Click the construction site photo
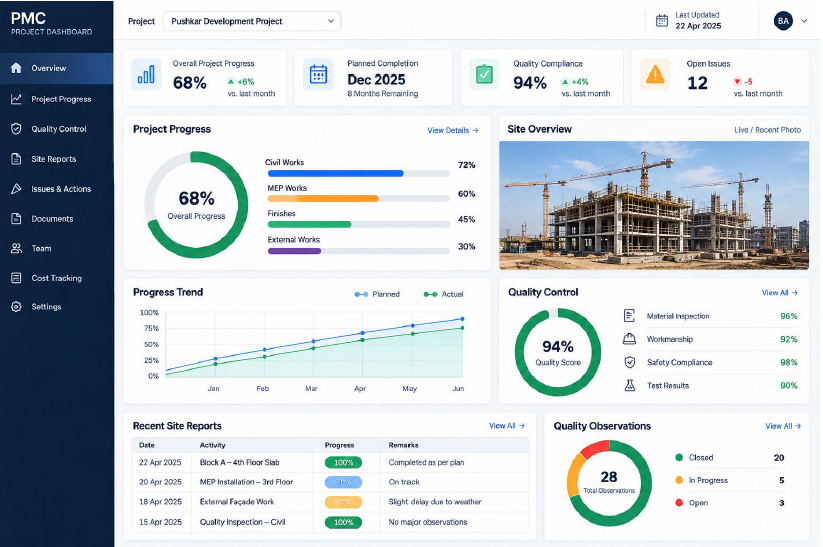823x547 pixels. coord(653,205)
